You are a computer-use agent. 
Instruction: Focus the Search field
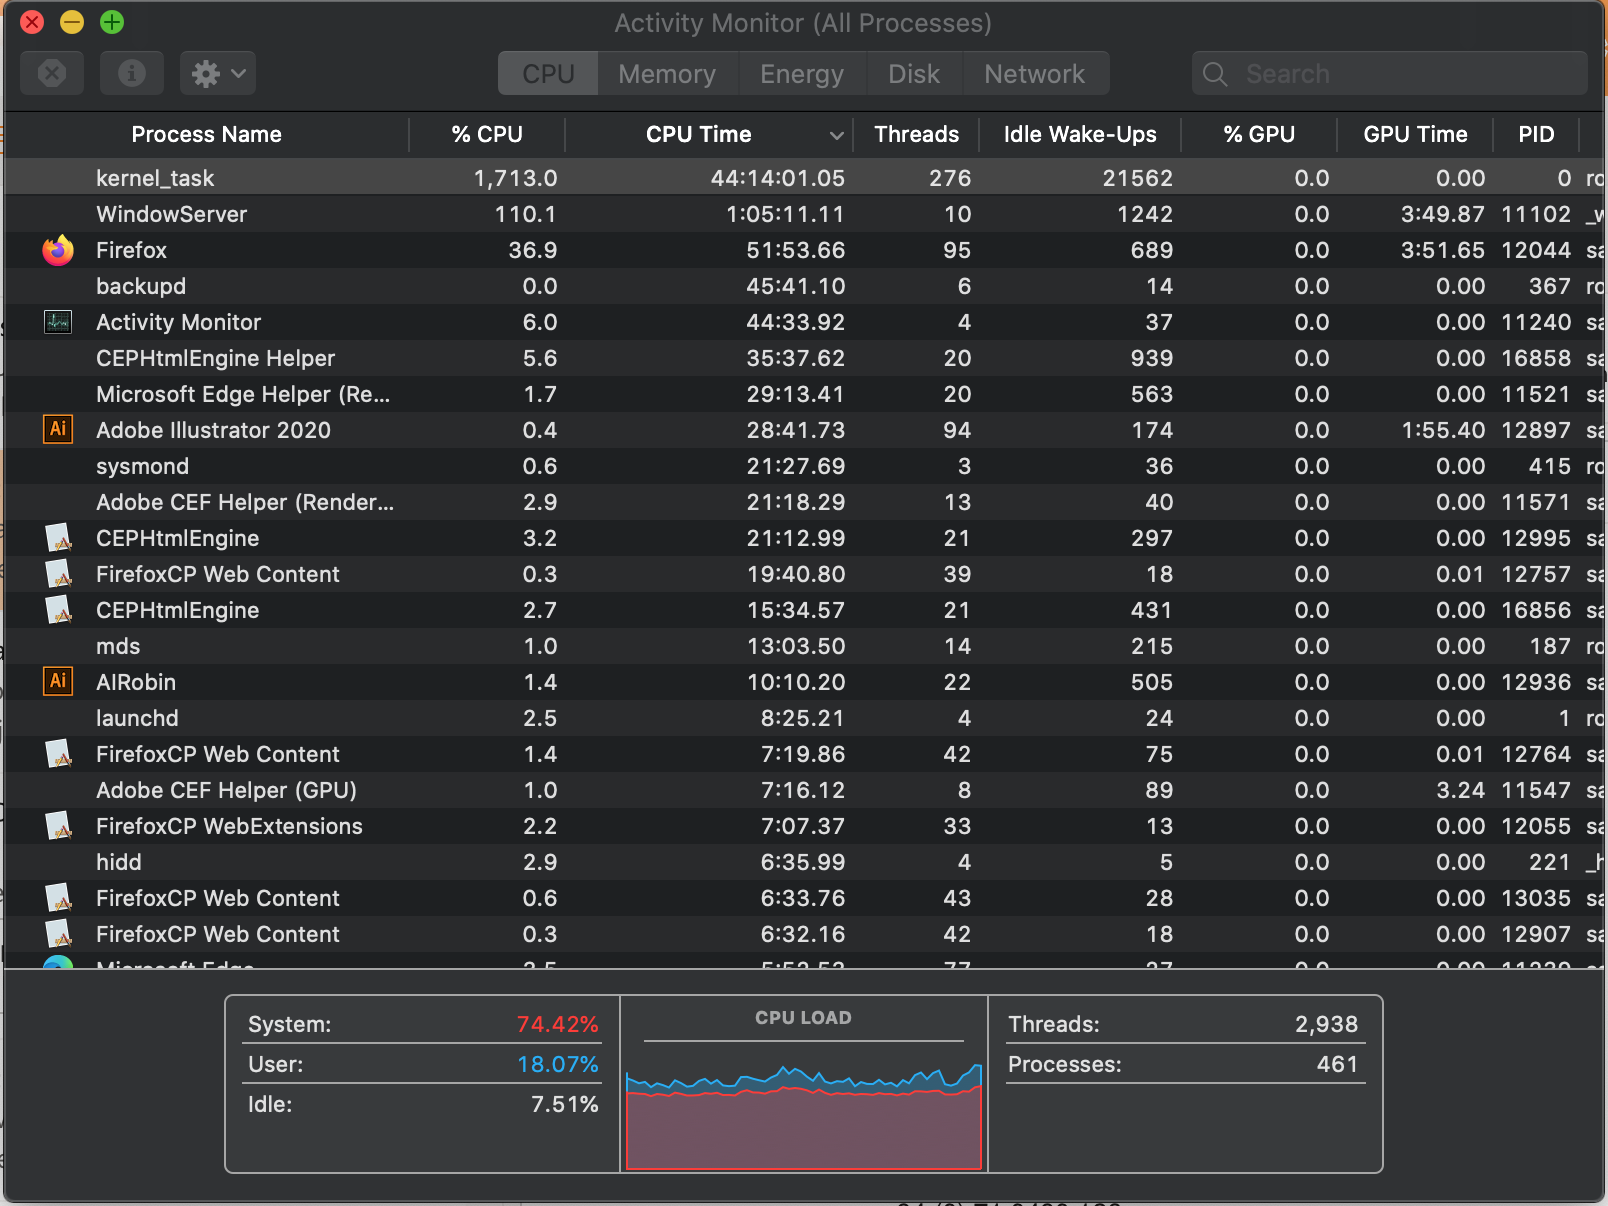(x=1390, y=74)
